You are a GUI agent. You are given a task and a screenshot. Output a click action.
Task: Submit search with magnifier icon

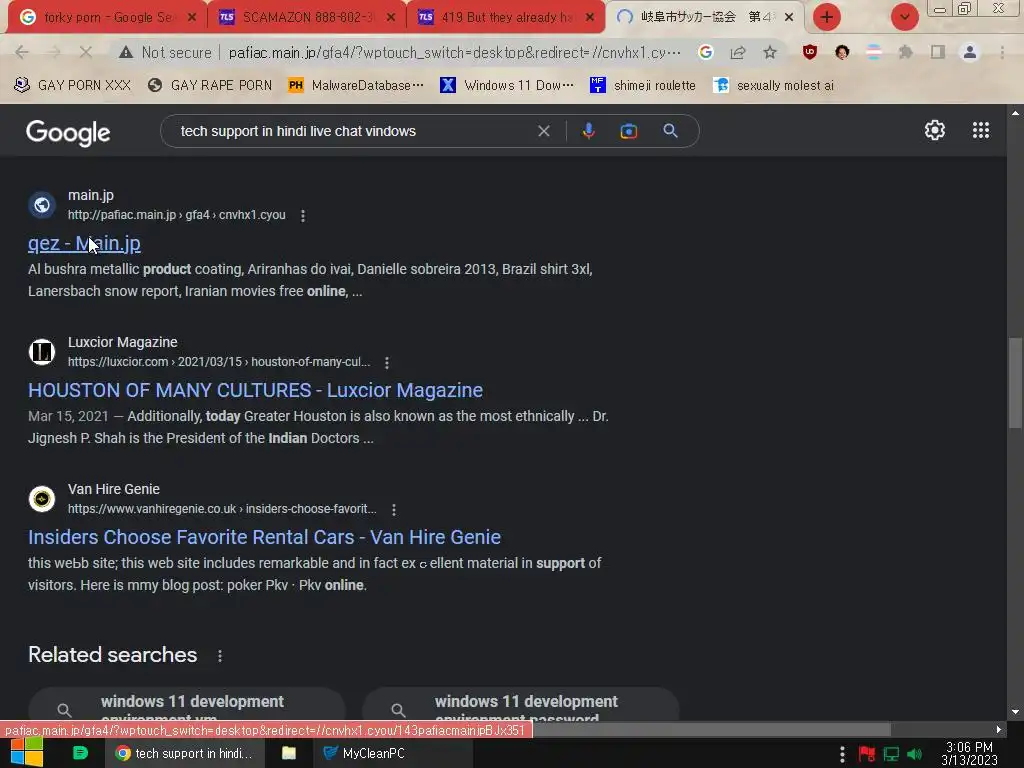click(670, 131)
